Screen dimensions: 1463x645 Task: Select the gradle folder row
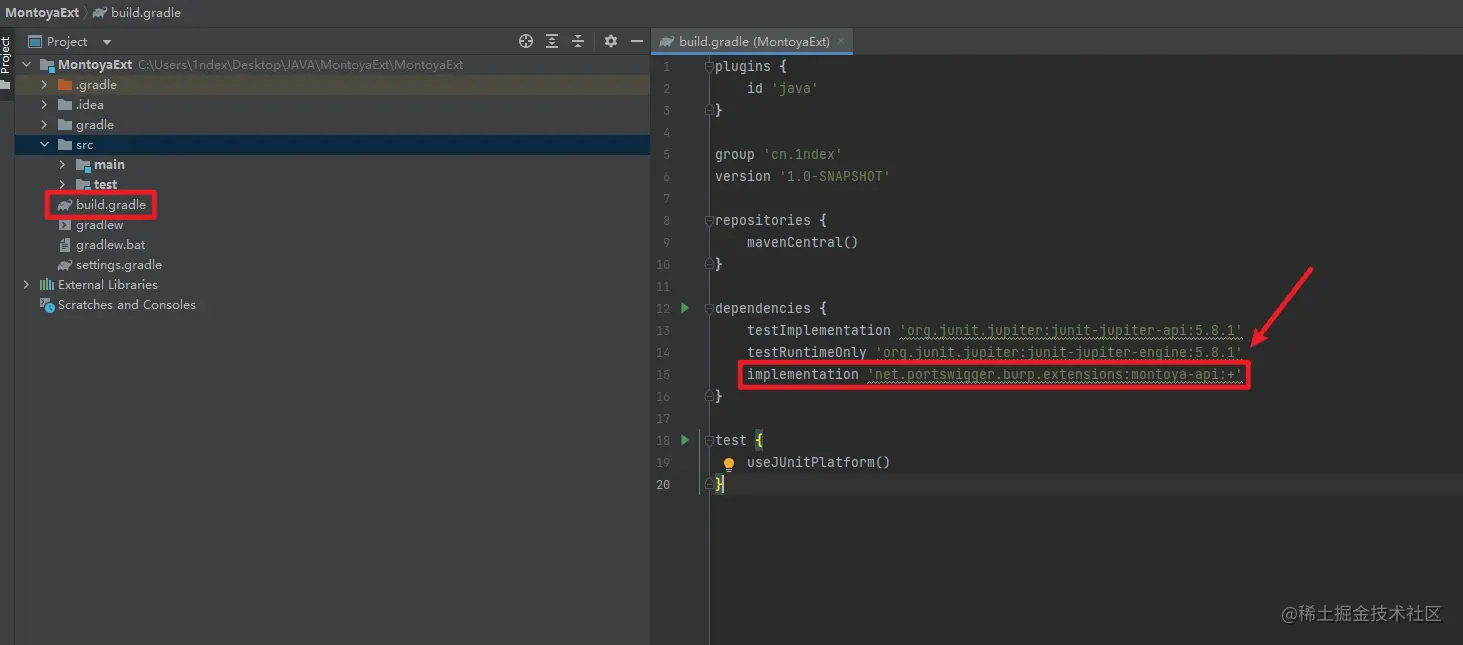(332, 125)
